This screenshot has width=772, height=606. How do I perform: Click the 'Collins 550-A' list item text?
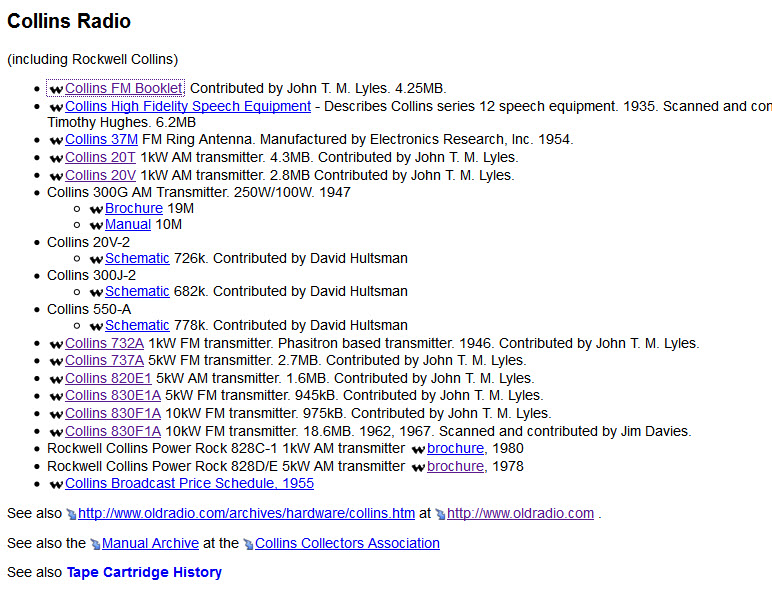(89, 309)
